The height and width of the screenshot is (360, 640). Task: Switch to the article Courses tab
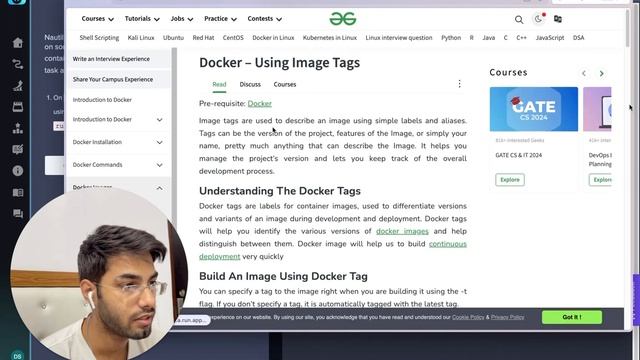coord(284,84)
